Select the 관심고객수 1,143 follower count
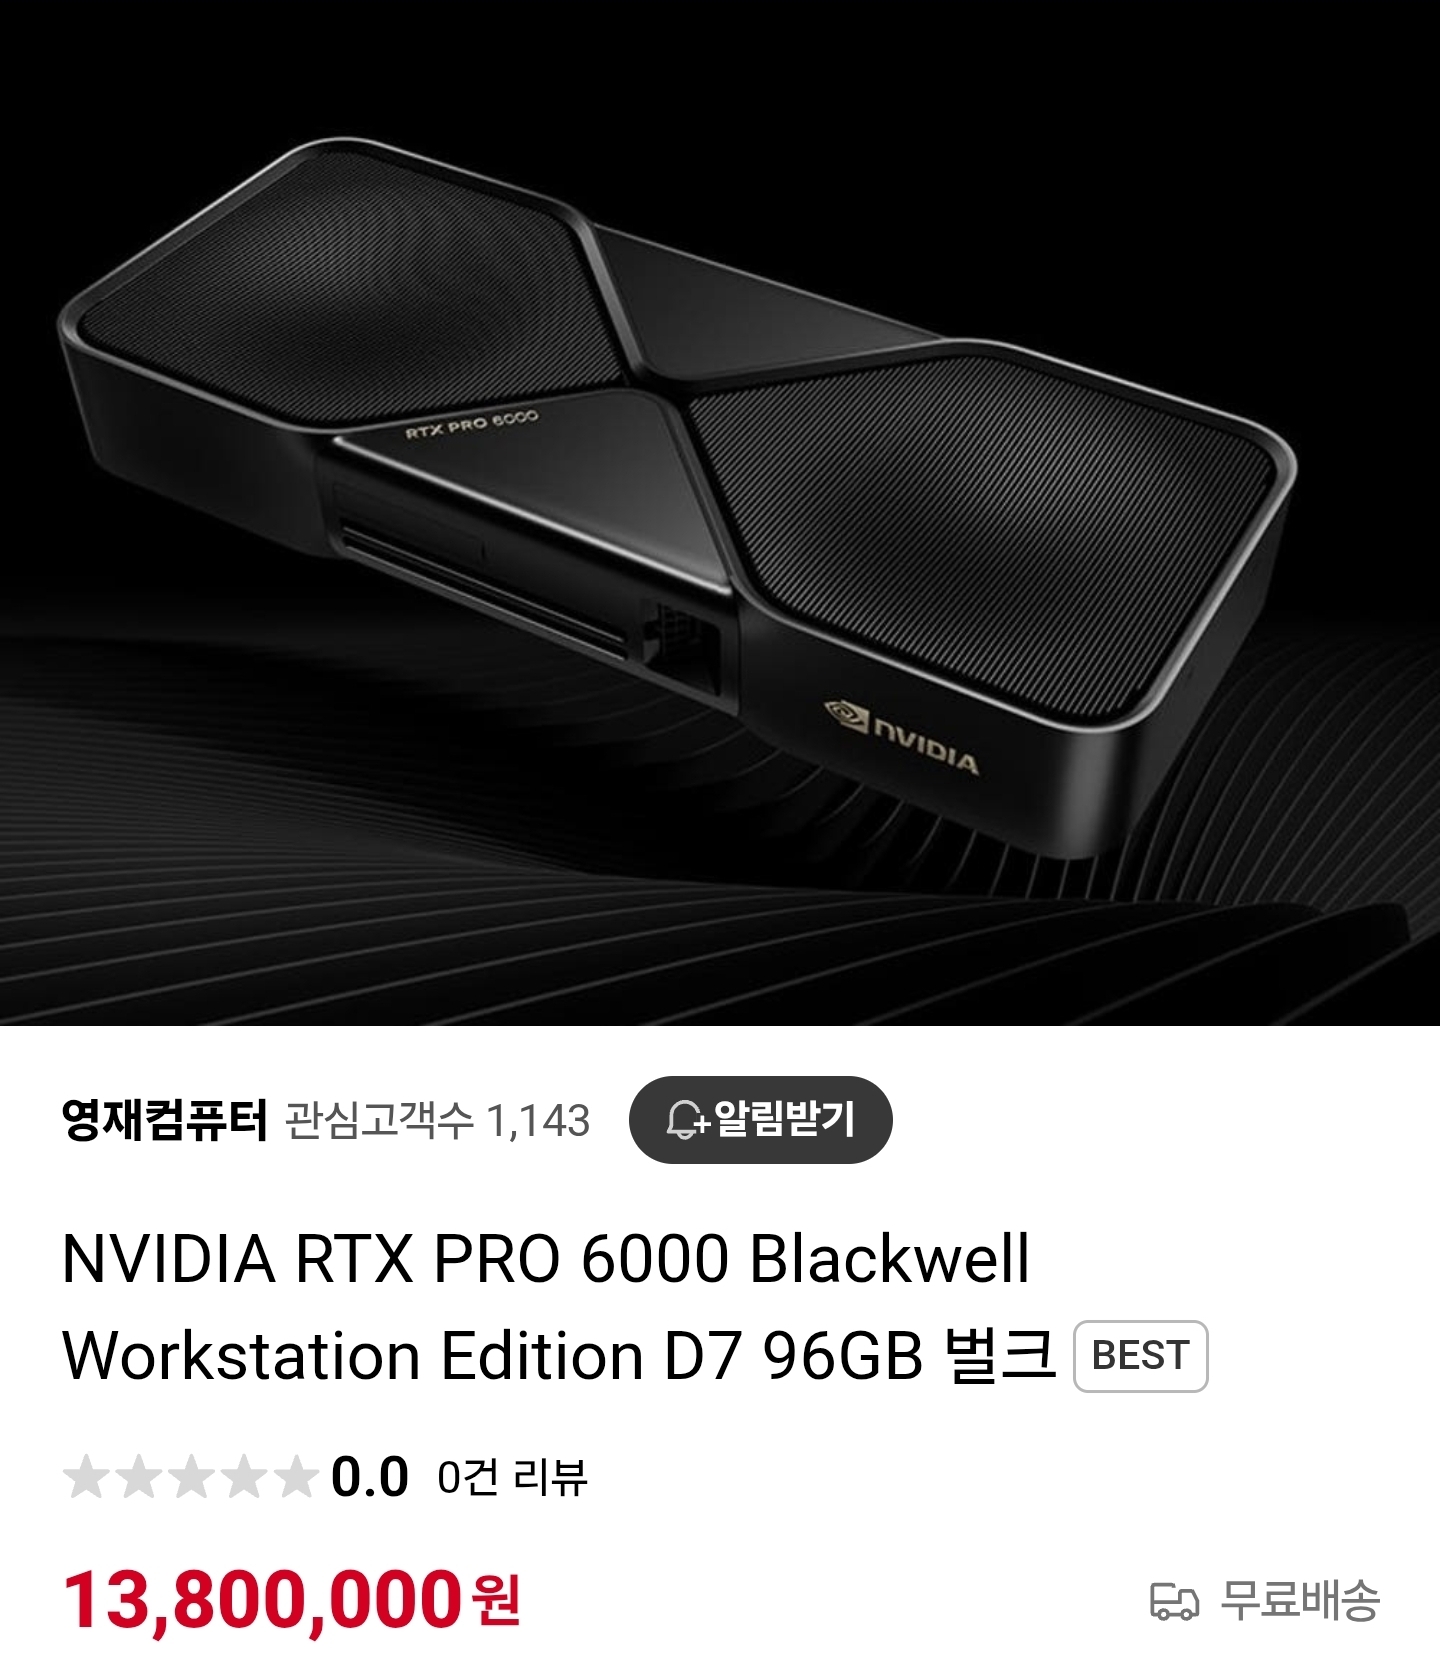Viewport: 1440px width, 1659px height. point(437,1120)
